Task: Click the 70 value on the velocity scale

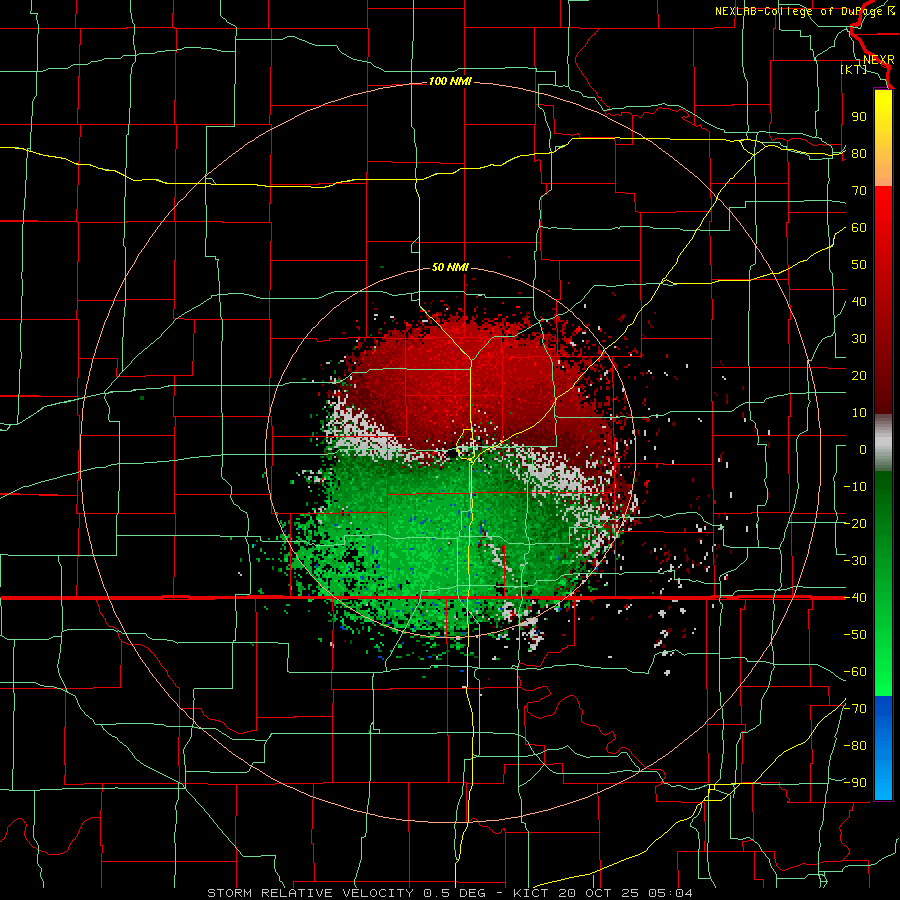Action: (x=859, y=191)
